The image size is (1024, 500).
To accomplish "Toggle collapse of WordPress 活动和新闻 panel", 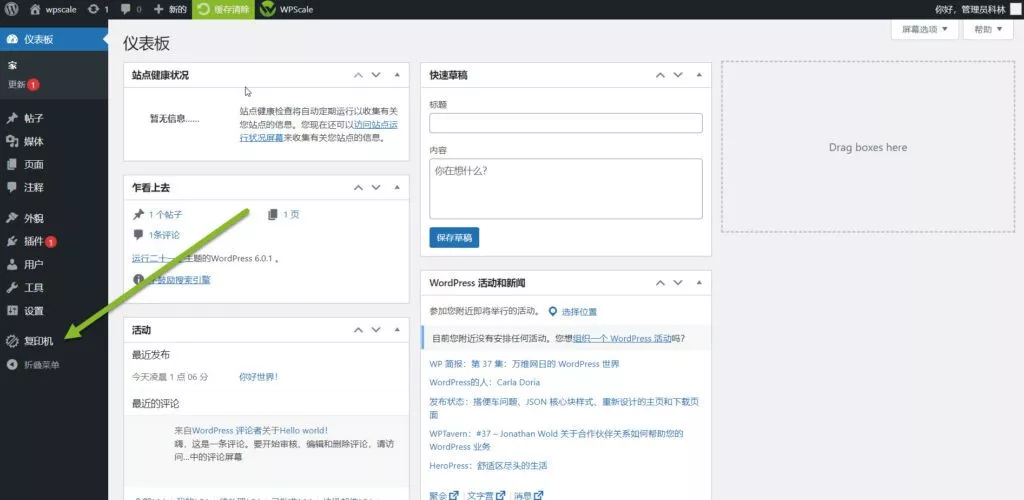I will (699, 283).
